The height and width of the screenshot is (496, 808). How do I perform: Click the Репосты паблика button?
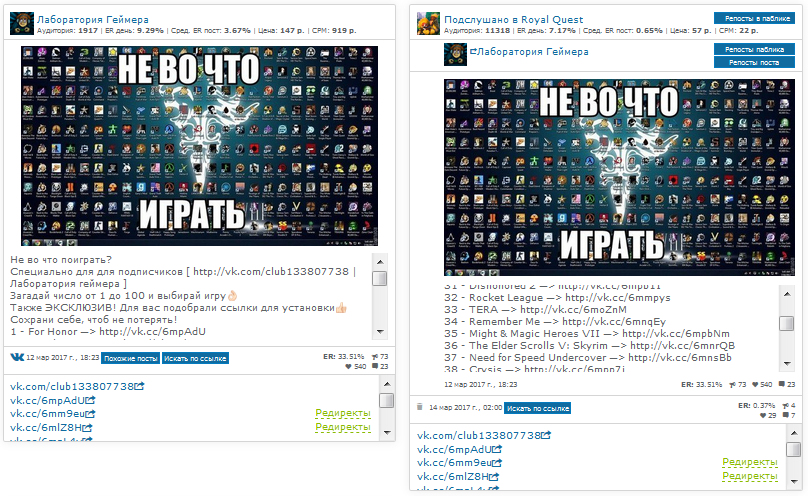(754, 49)
